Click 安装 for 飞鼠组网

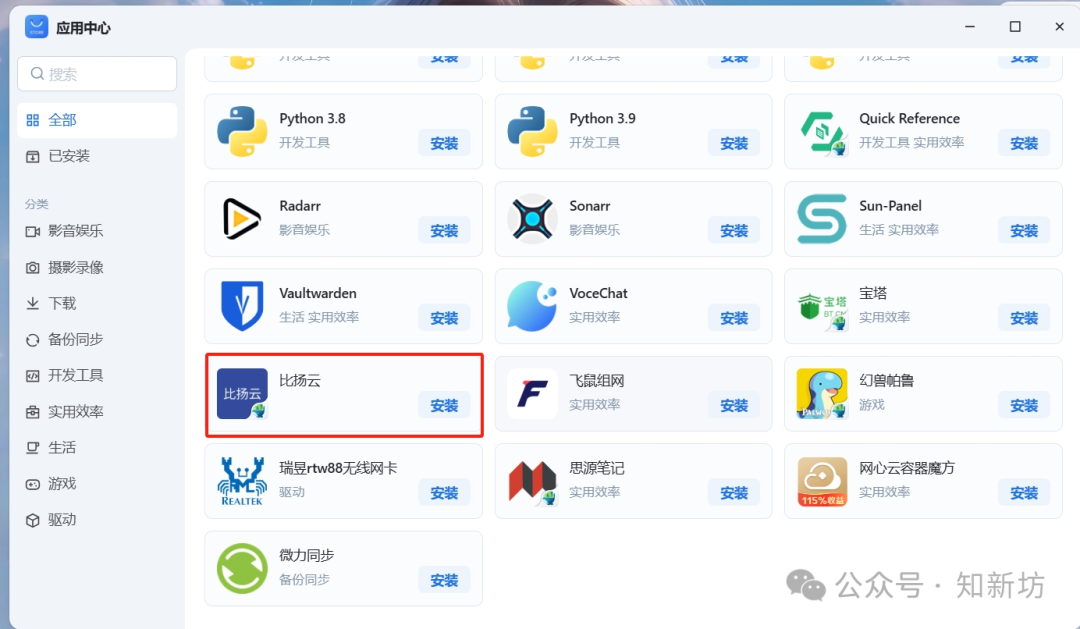click(734, 406)
